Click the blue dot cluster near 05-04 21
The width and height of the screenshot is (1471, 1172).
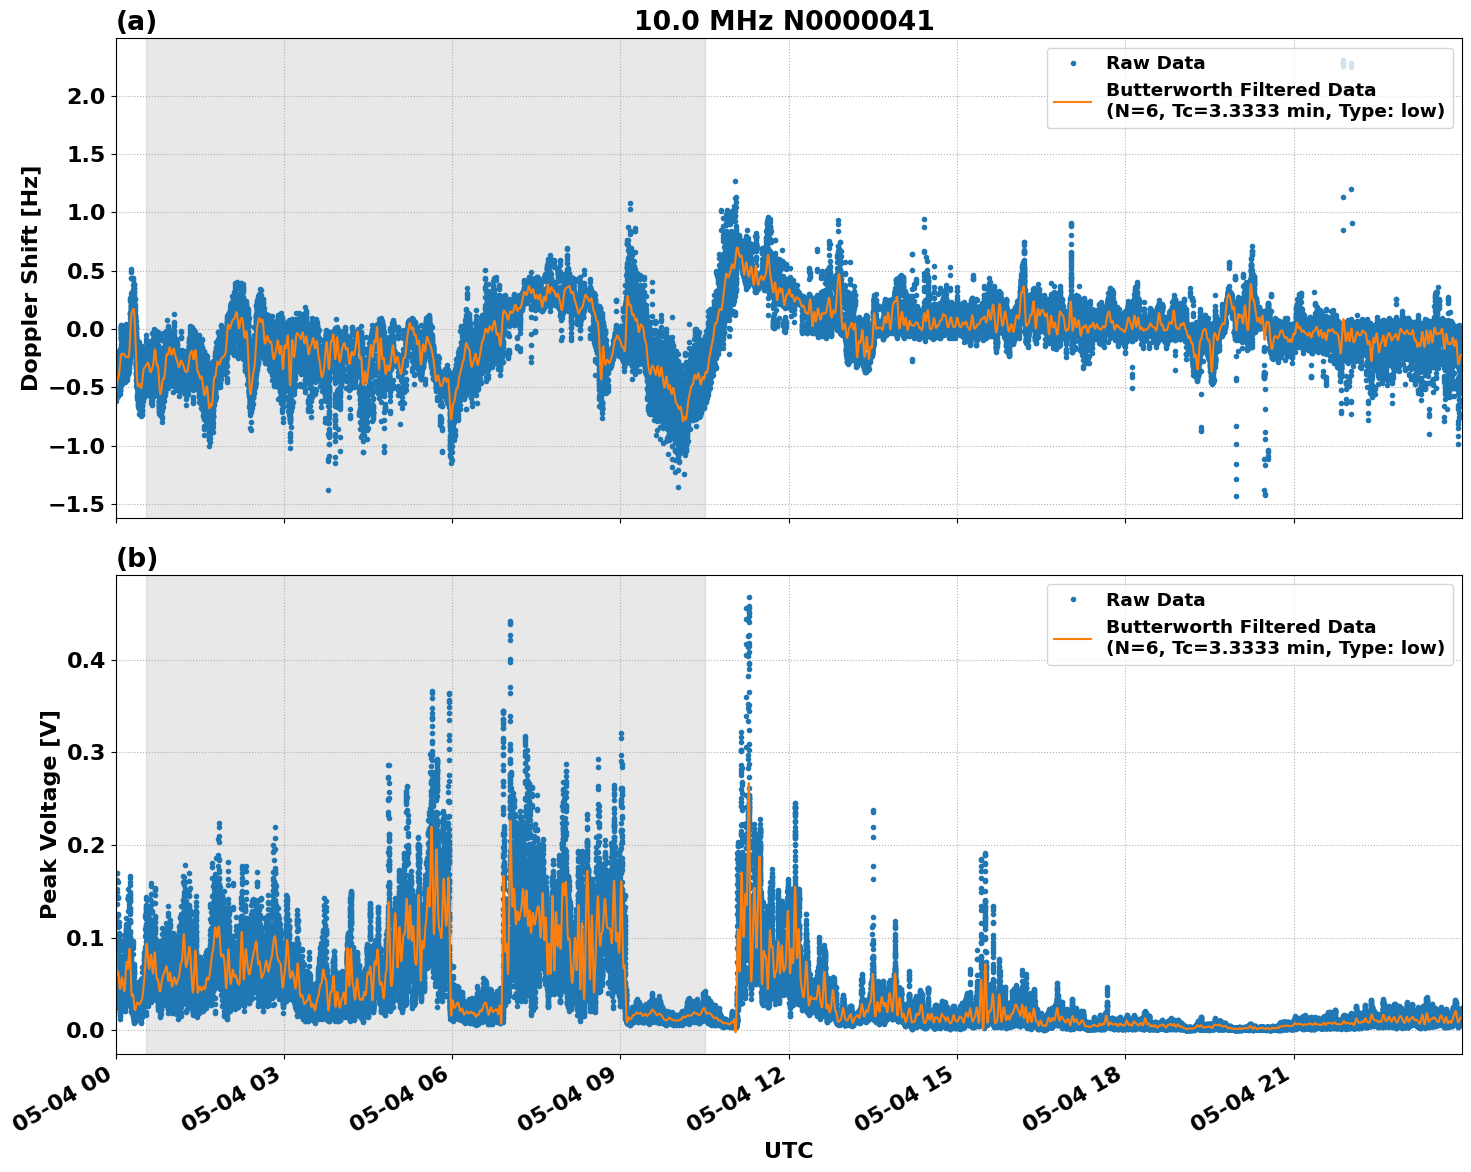pyautogui.click(x=1346, y=210)
